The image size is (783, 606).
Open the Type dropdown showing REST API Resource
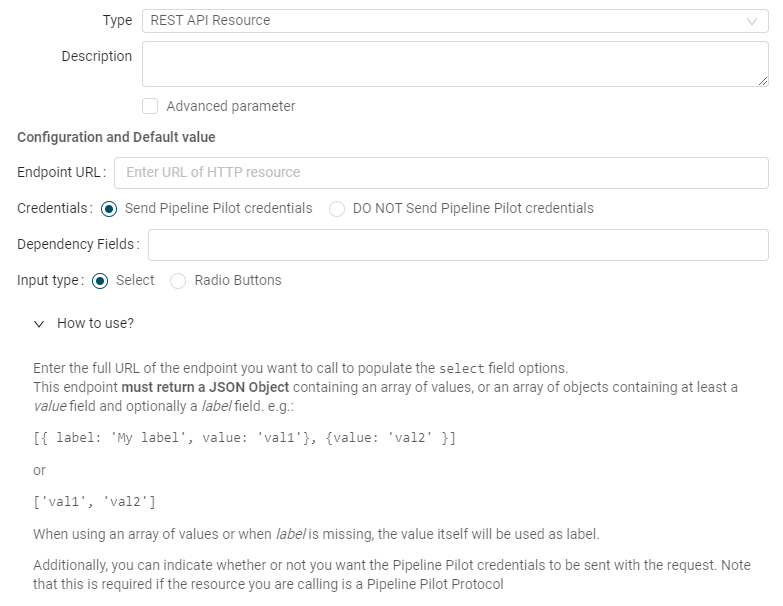pyautogui.click(x=455, y=21)
